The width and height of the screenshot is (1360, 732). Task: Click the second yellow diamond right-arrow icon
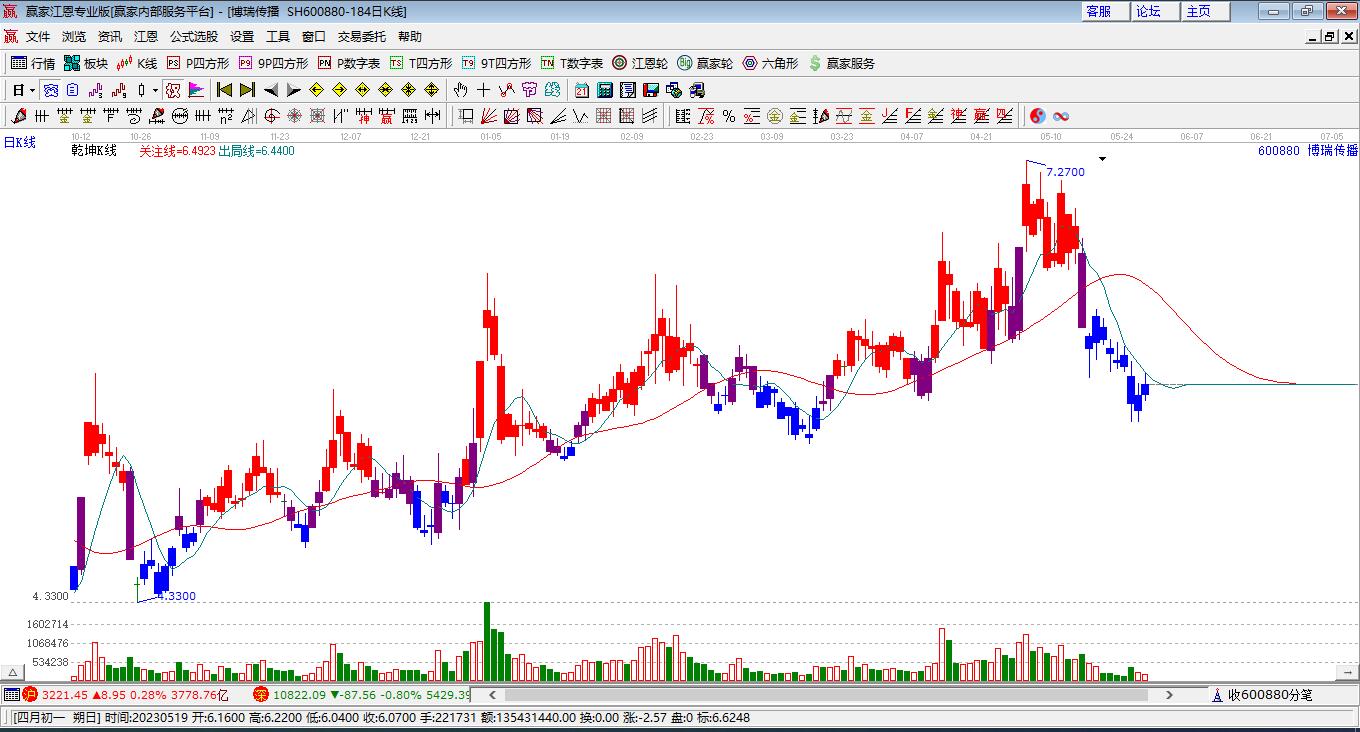tap(339, 90)
